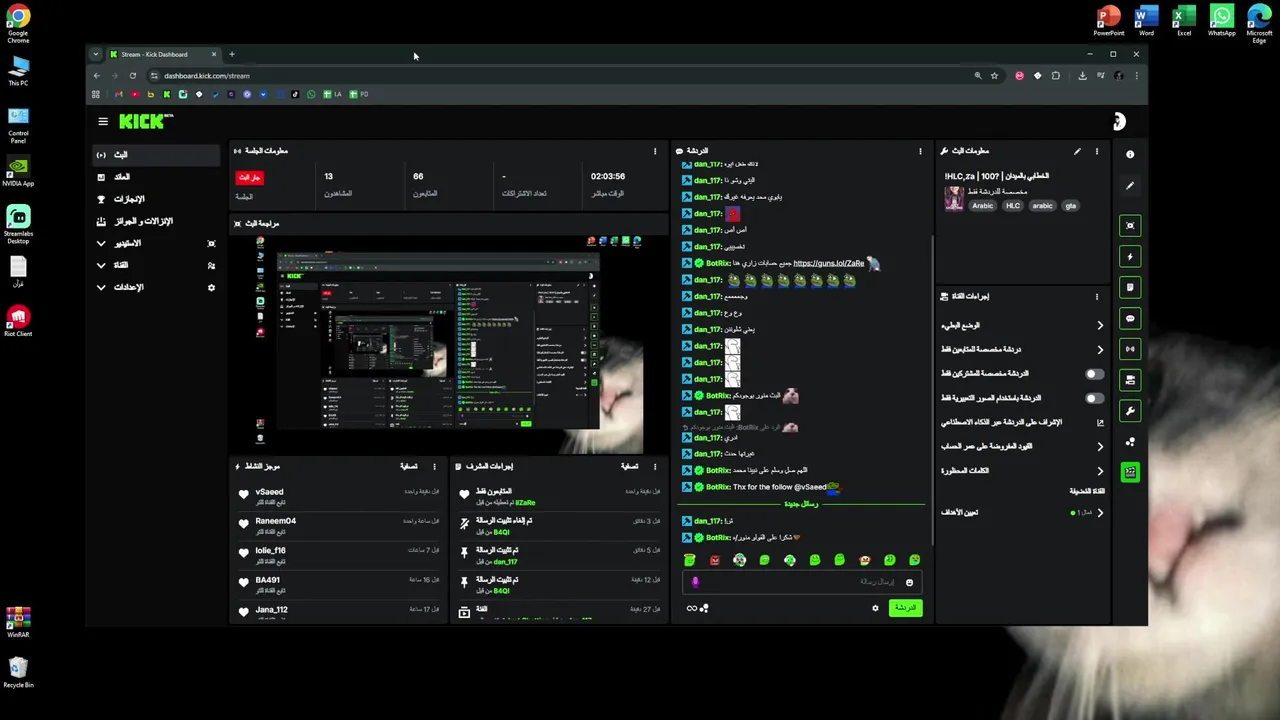This screenshot has width=1280, height=720.
Task: Click the first green emote under chat
Action: [x=689, y=560]
